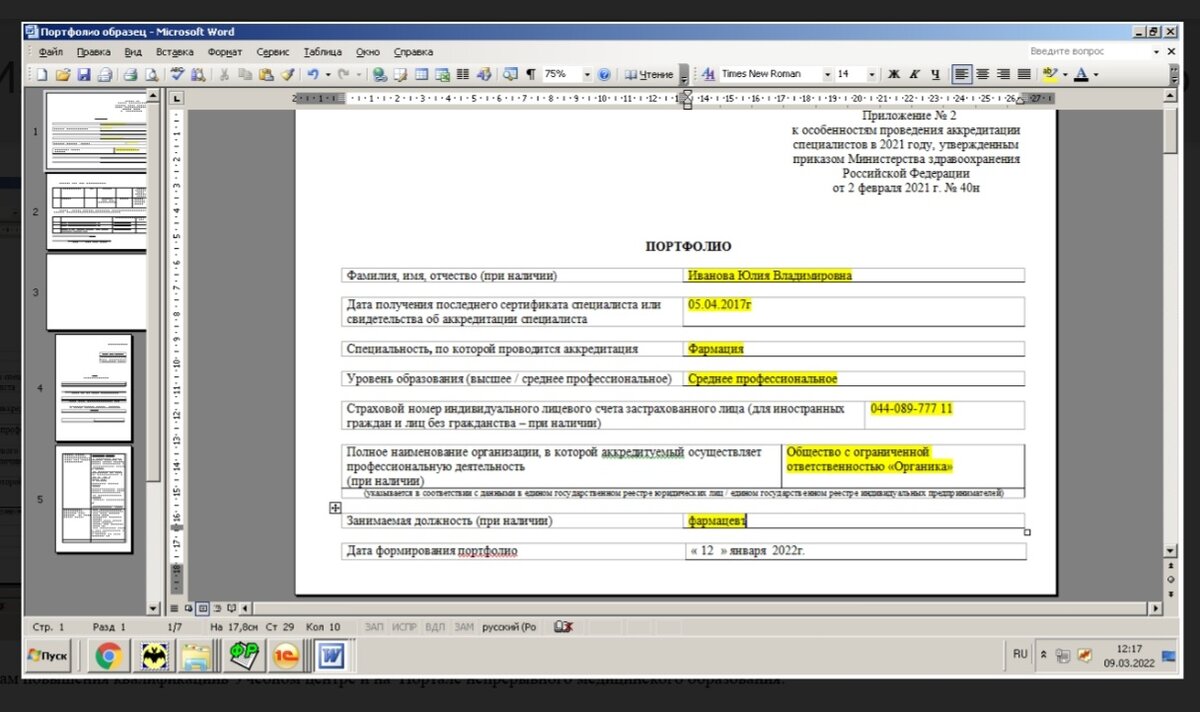Open Вид menu
The width and height of the screenshot is (1200, 712).
(134, 51)
